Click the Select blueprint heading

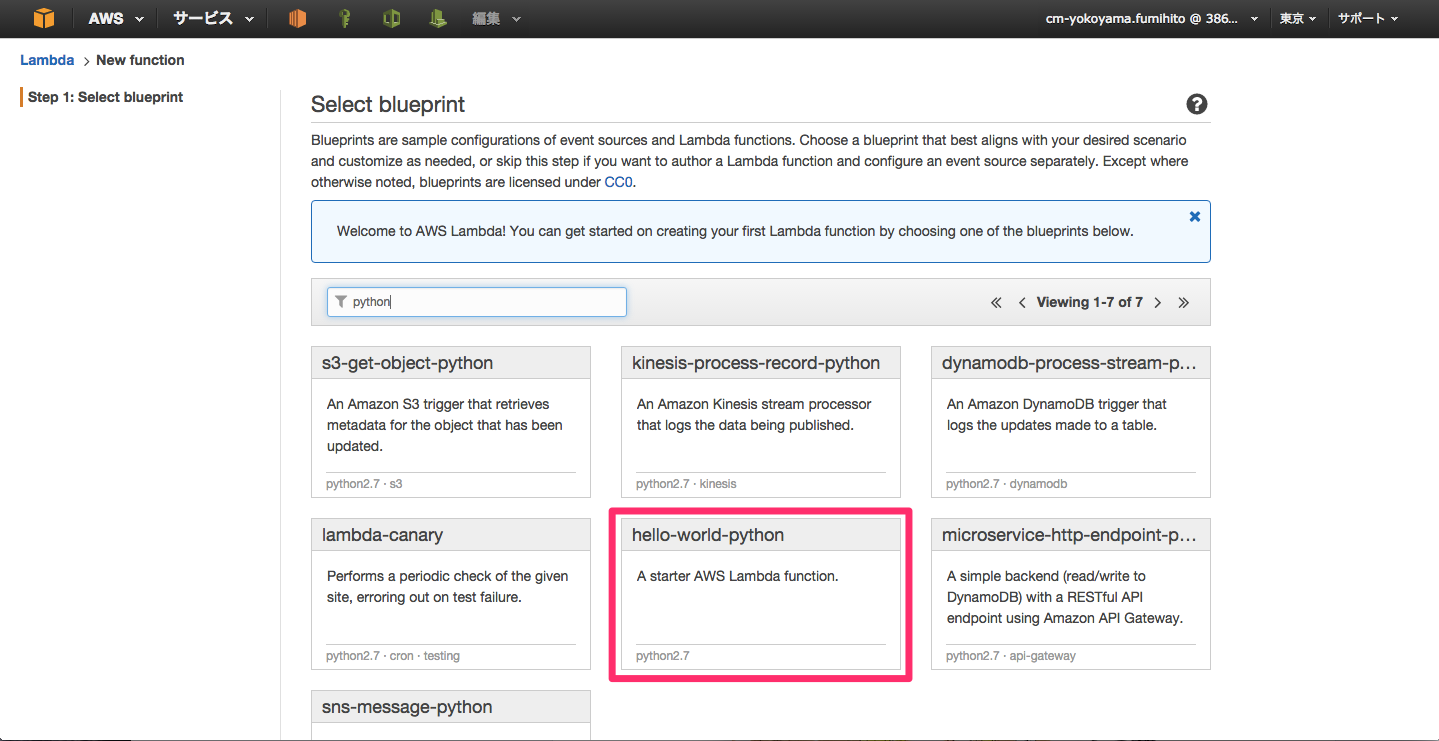coord(388,104)
